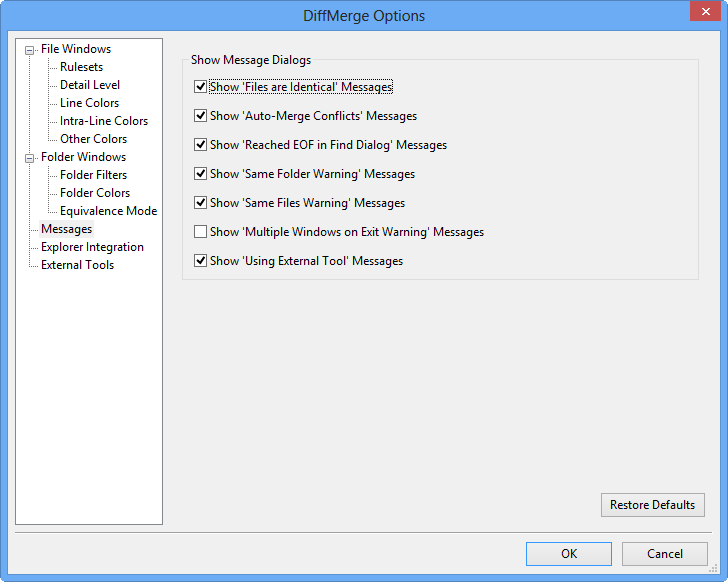Toggle 'Using External Tool' messages checkbox
The height and width of the screenshot is (582, 728).
pyautogui.click(x=201, y=261)
